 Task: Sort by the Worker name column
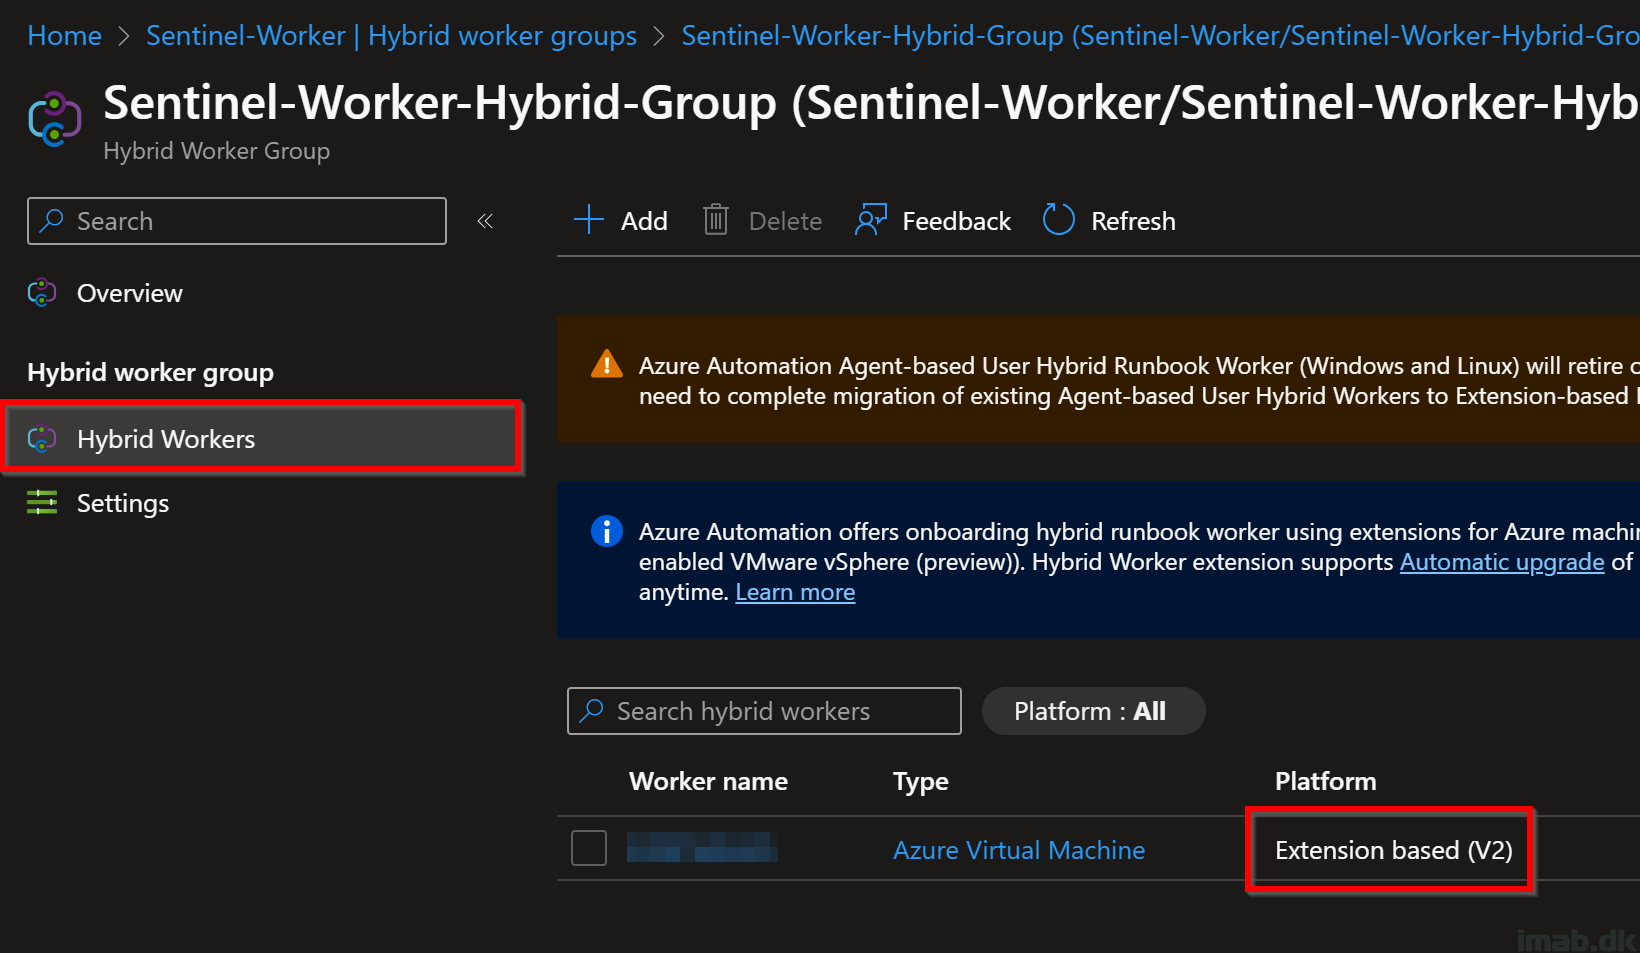click(x=708, y=781)
